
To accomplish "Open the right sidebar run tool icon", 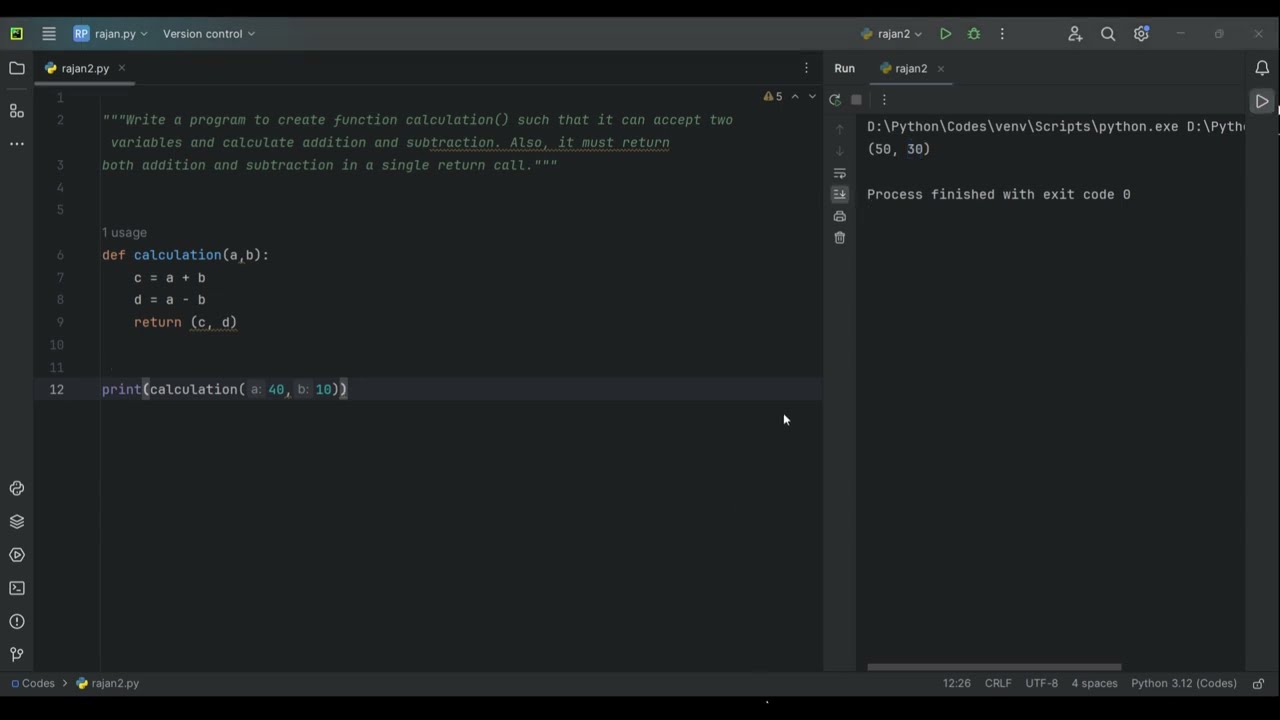I will (1262, 101).
